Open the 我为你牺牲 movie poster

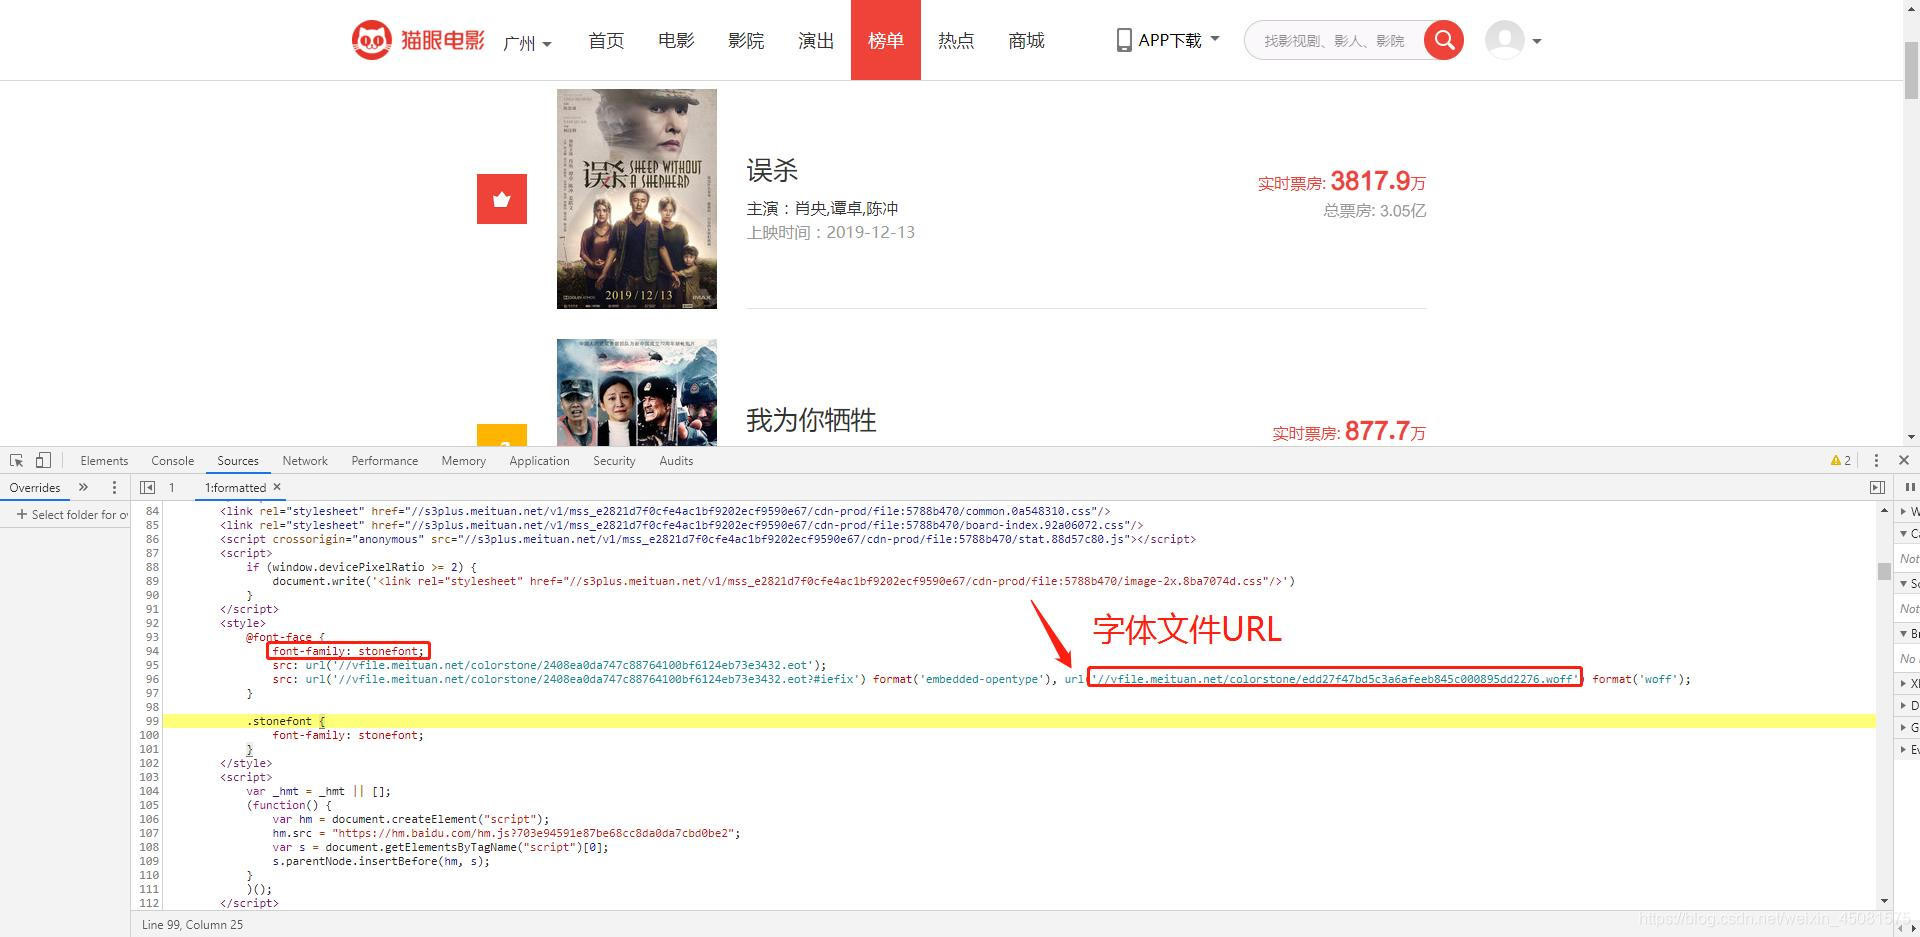637,392
